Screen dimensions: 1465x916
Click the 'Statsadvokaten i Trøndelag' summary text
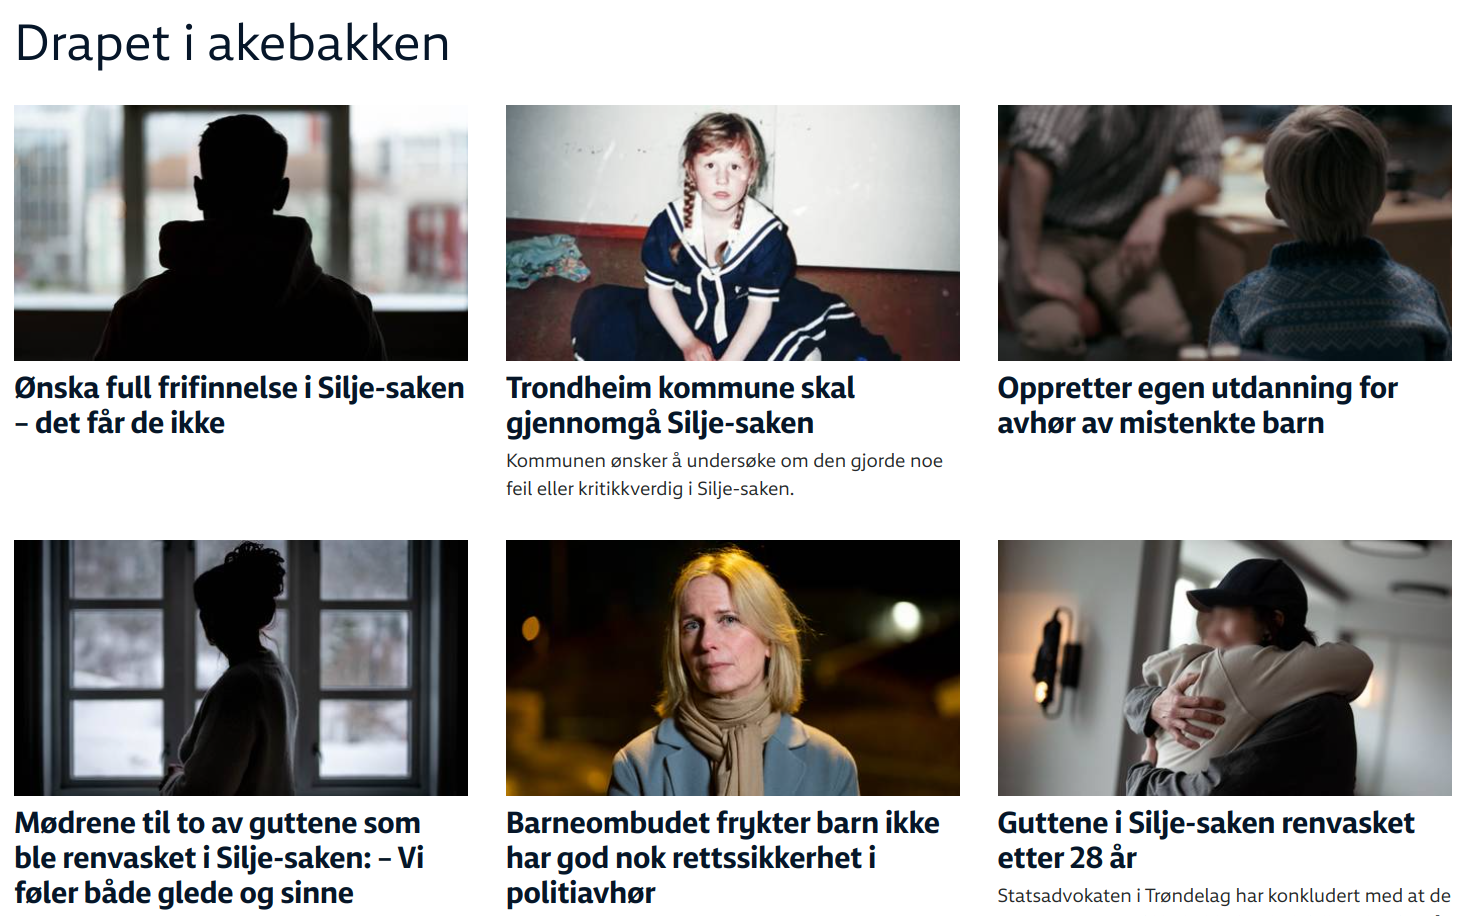(x=1224, y=896)
